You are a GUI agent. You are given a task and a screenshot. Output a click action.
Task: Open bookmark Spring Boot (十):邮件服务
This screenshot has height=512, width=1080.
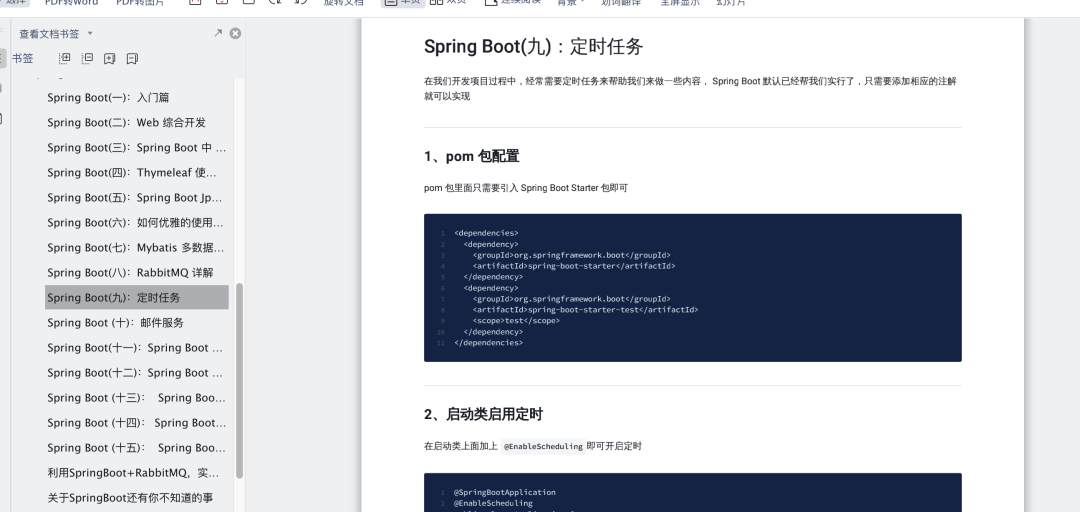tap(116, 323)
